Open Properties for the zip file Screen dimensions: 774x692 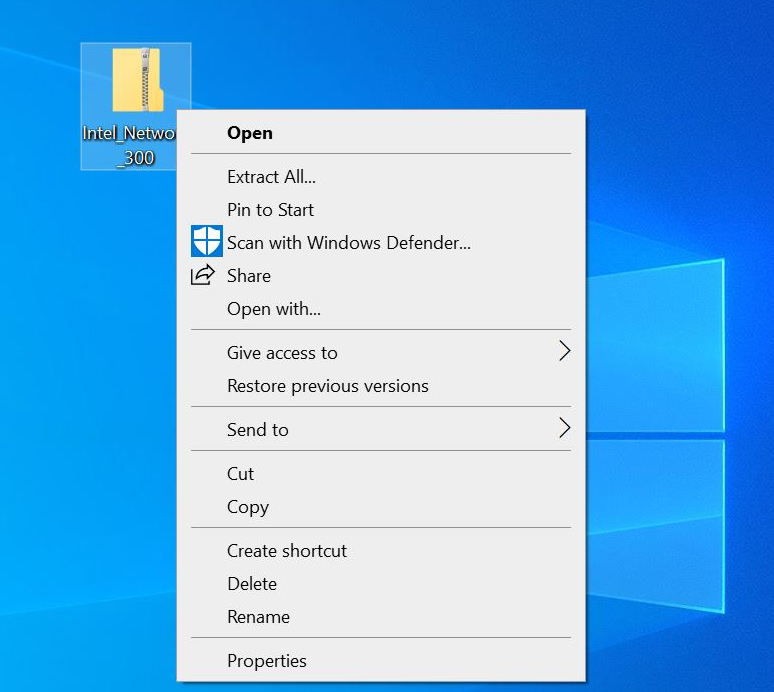(x=266, y=661)
